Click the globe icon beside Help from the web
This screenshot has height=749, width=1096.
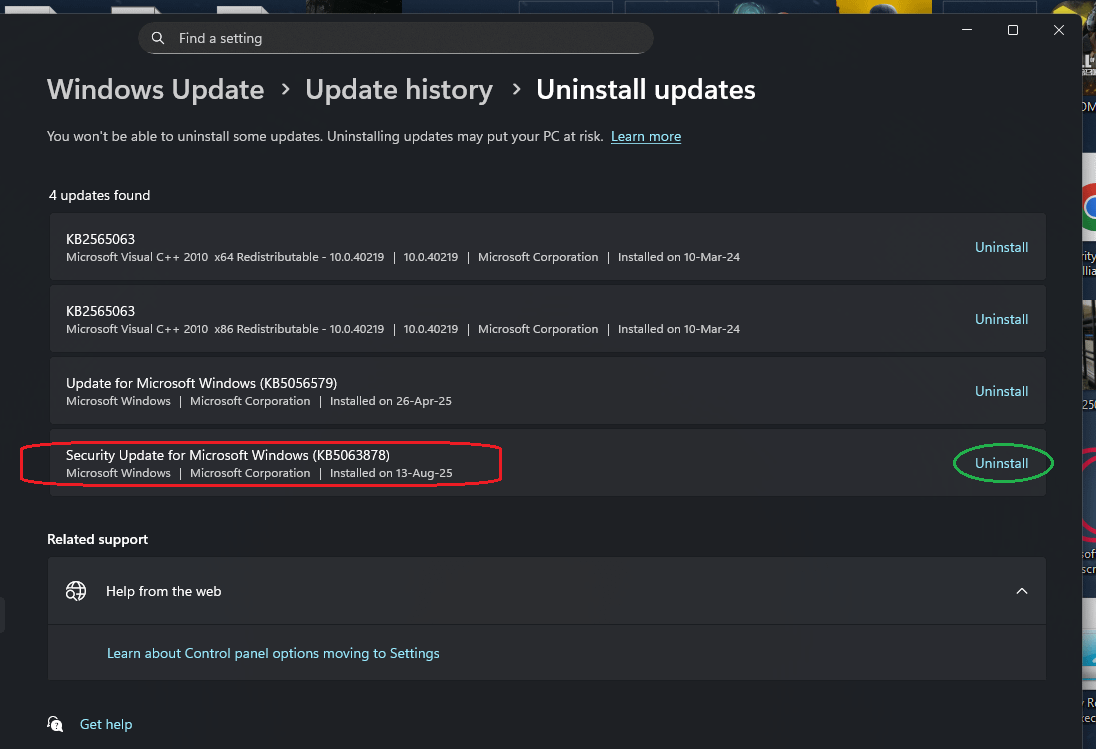76,591
